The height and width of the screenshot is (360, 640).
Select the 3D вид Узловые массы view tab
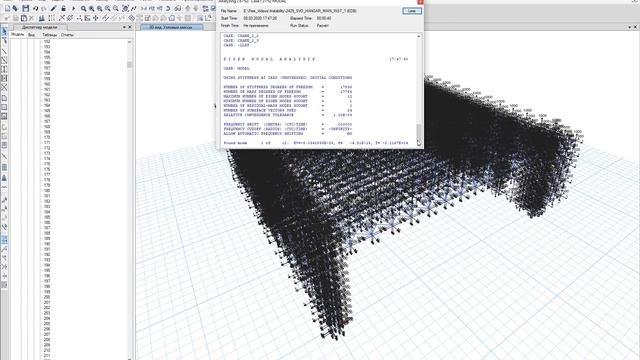[171, 27]
